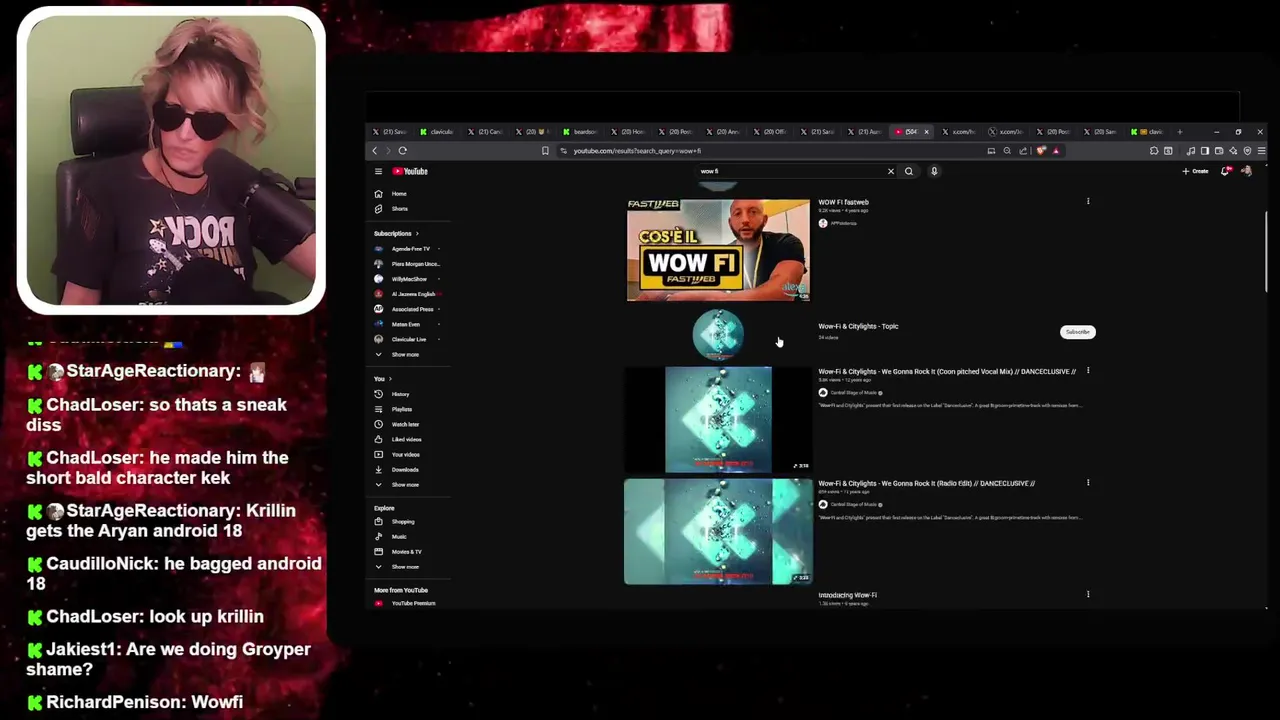Open the YouTube account avatar menu
This screenshot has height=720, width=1280.
[1246, 171]
